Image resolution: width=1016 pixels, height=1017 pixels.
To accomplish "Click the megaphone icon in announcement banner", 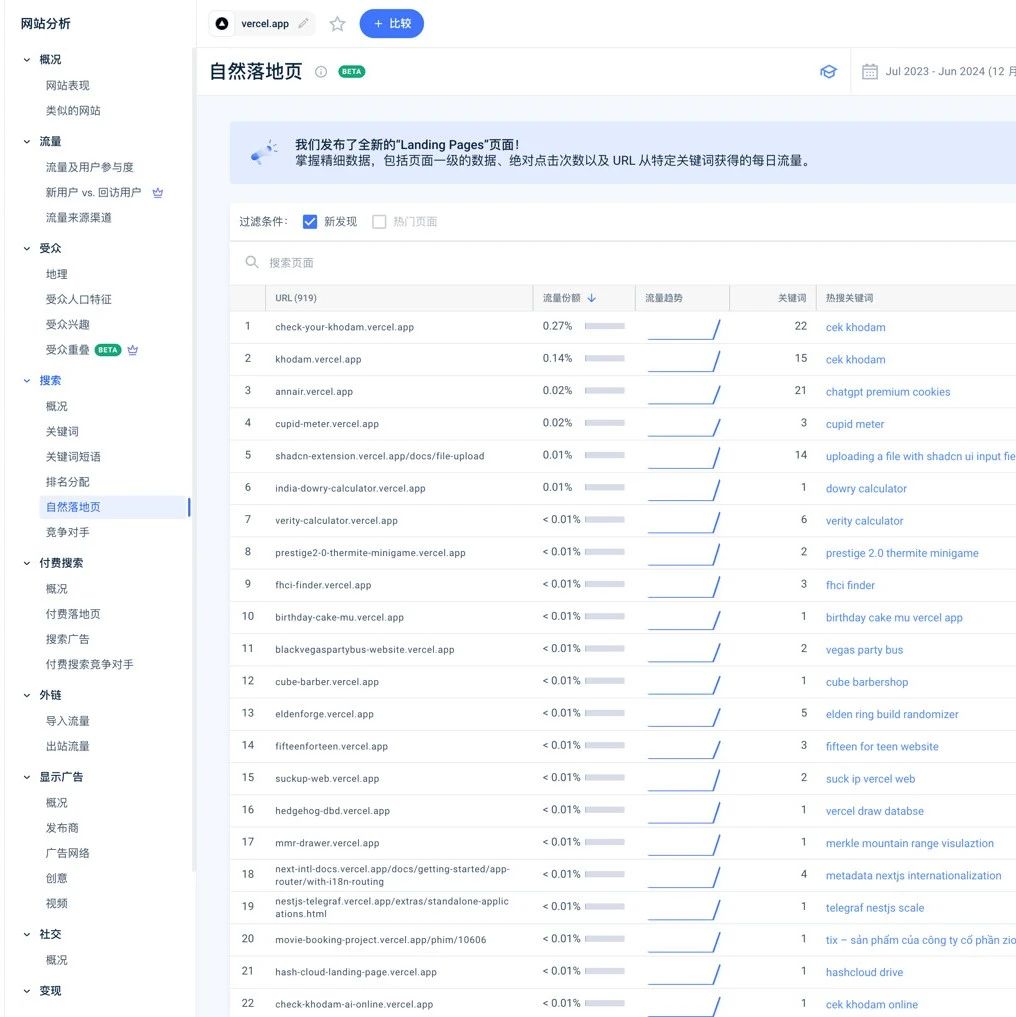I will tap(264, 152).
